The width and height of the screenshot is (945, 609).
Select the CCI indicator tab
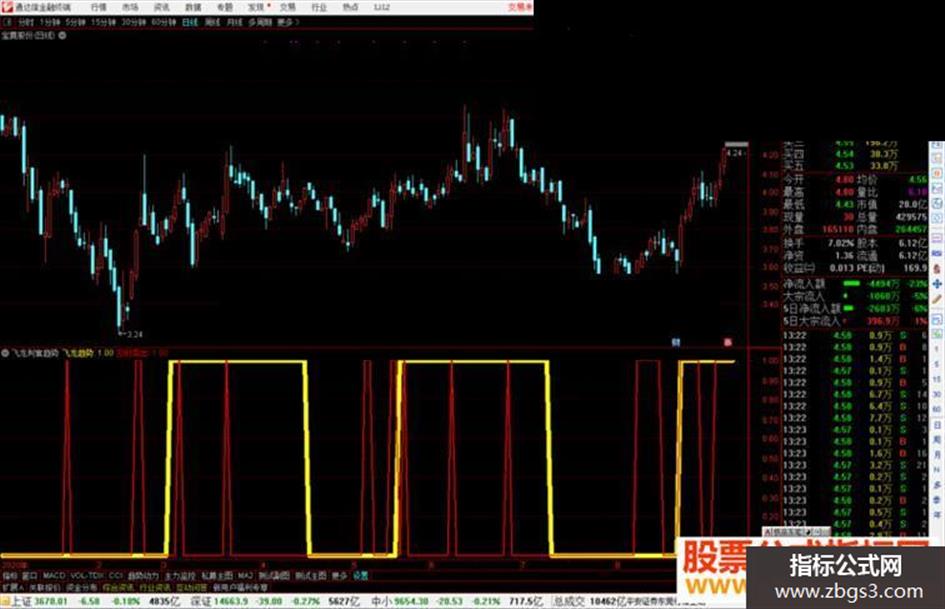coord(116,576)
